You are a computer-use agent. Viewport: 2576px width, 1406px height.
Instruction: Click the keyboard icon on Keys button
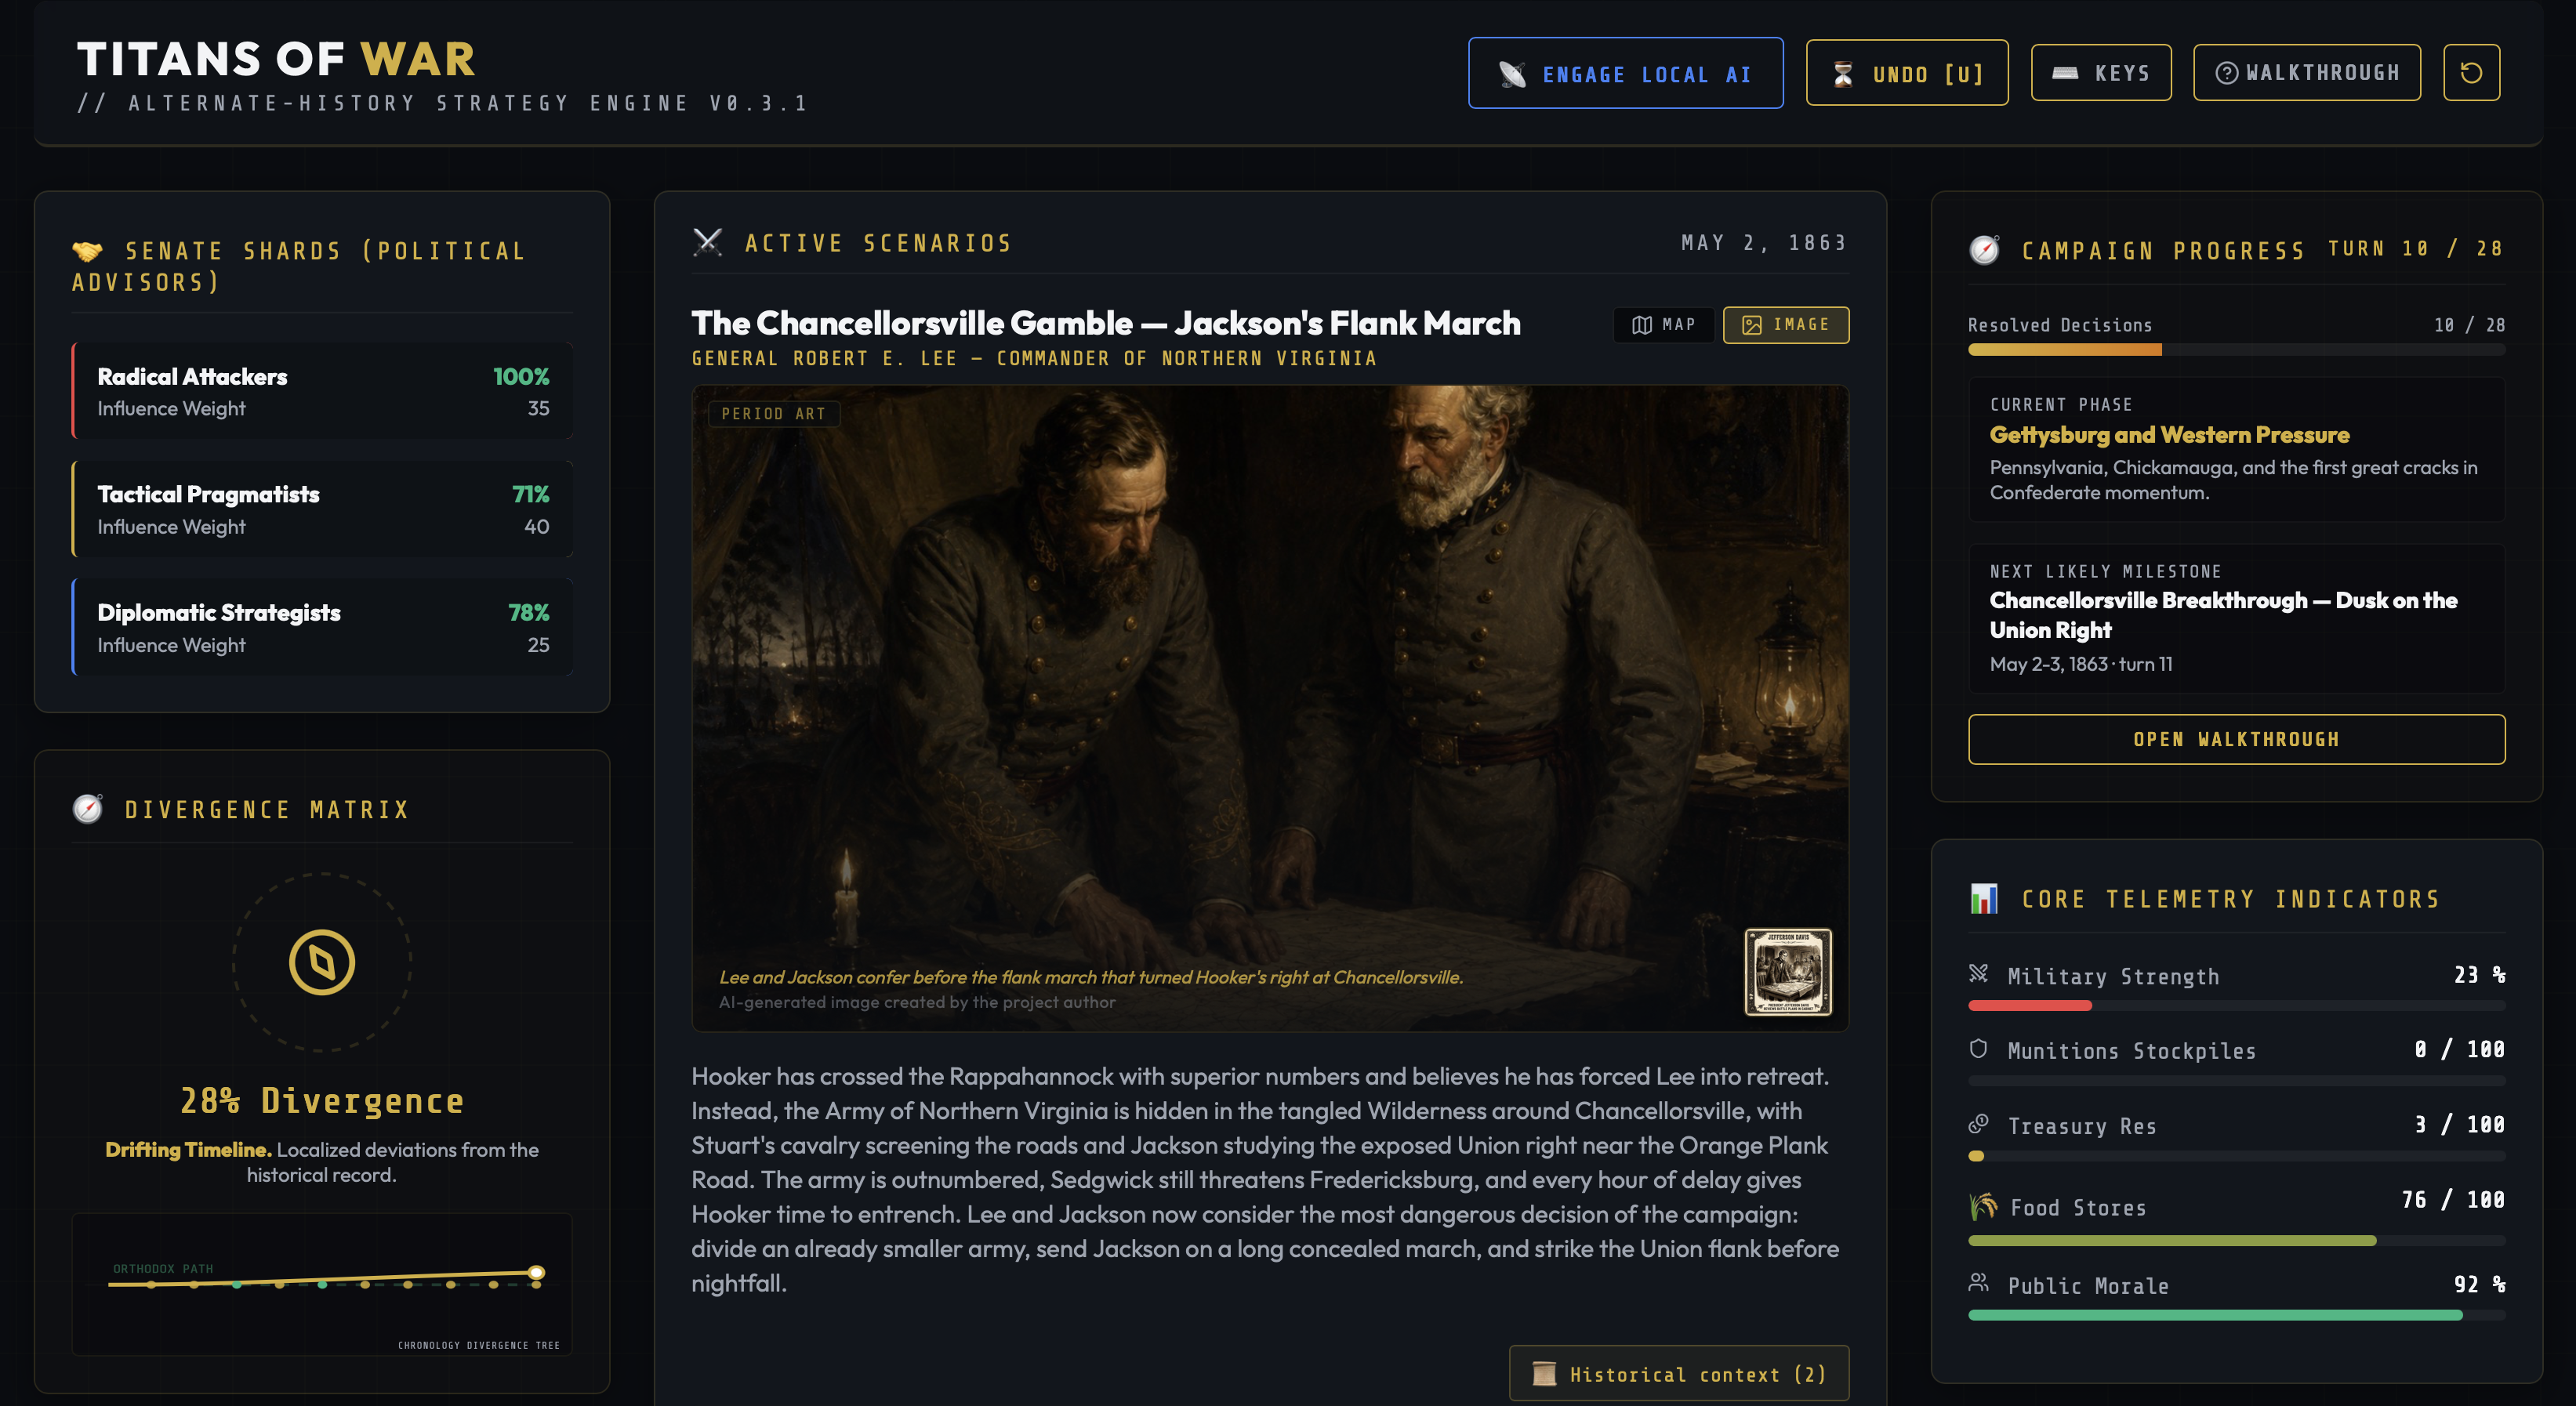point(2064,73)
